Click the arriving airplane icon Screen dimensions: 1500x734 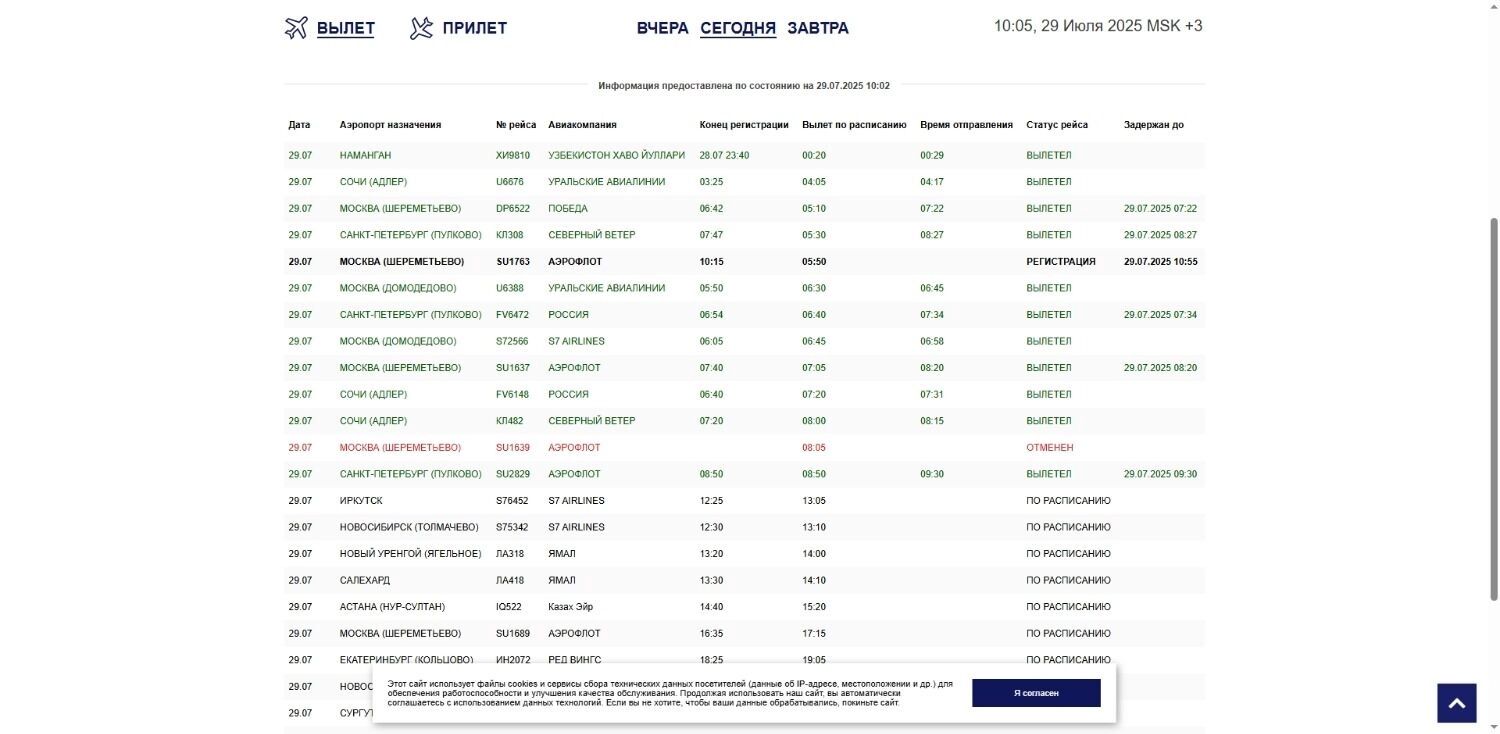click(421, 28)
